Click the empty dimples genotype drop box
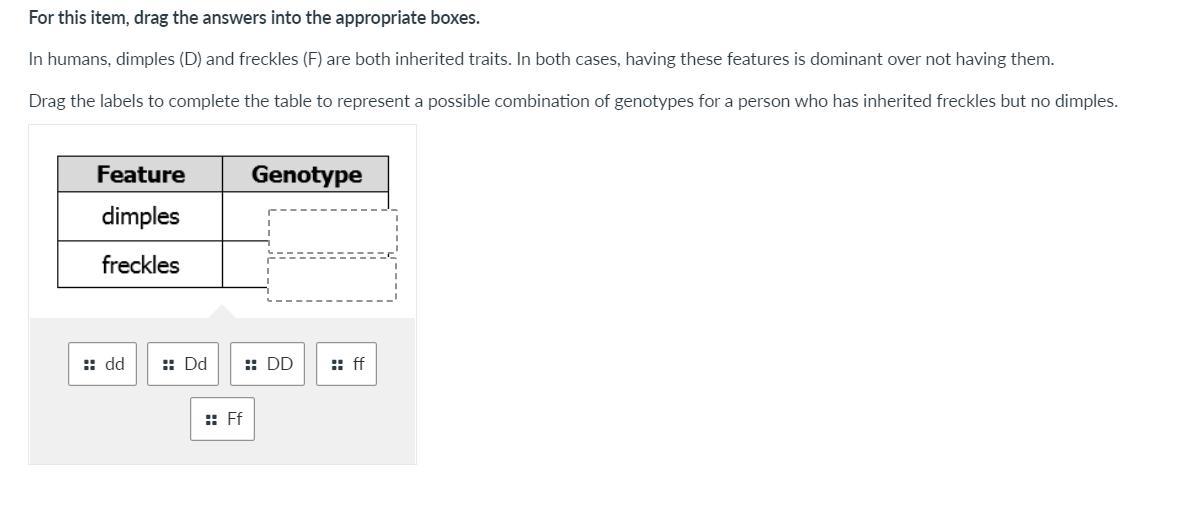The width and height of the screenshot is (1203, 530). click(x=332, y=231)
